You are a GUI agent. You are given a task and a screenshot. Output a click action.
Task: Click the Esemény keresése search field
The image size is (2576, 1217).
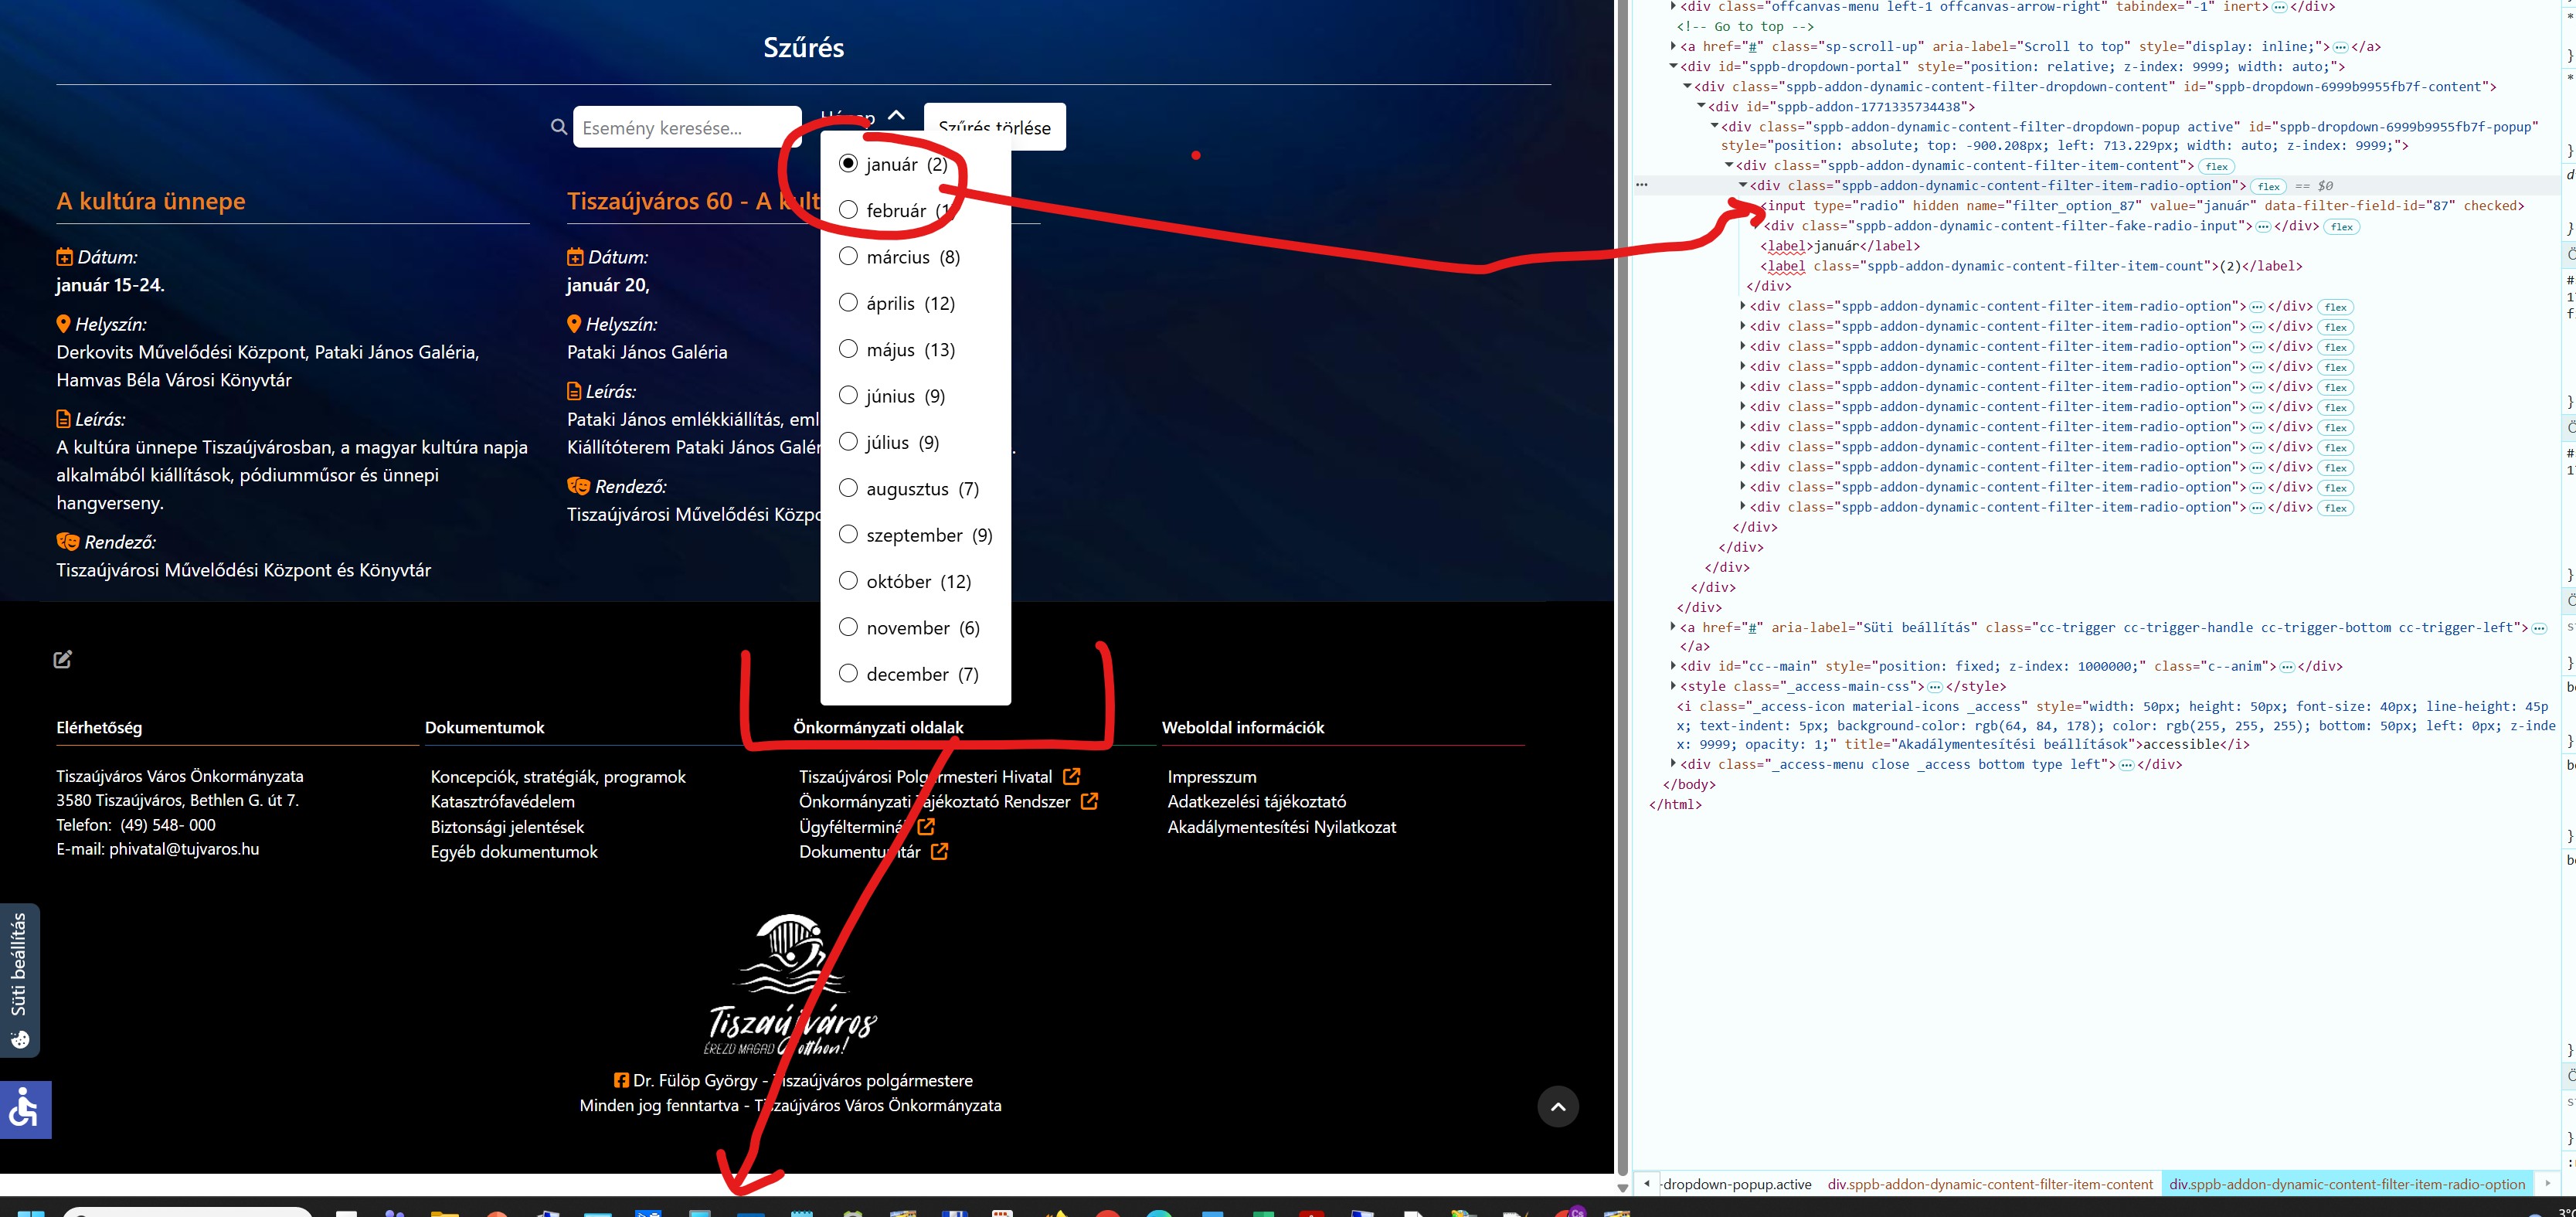pyautogui.click(x=686, y=127)
